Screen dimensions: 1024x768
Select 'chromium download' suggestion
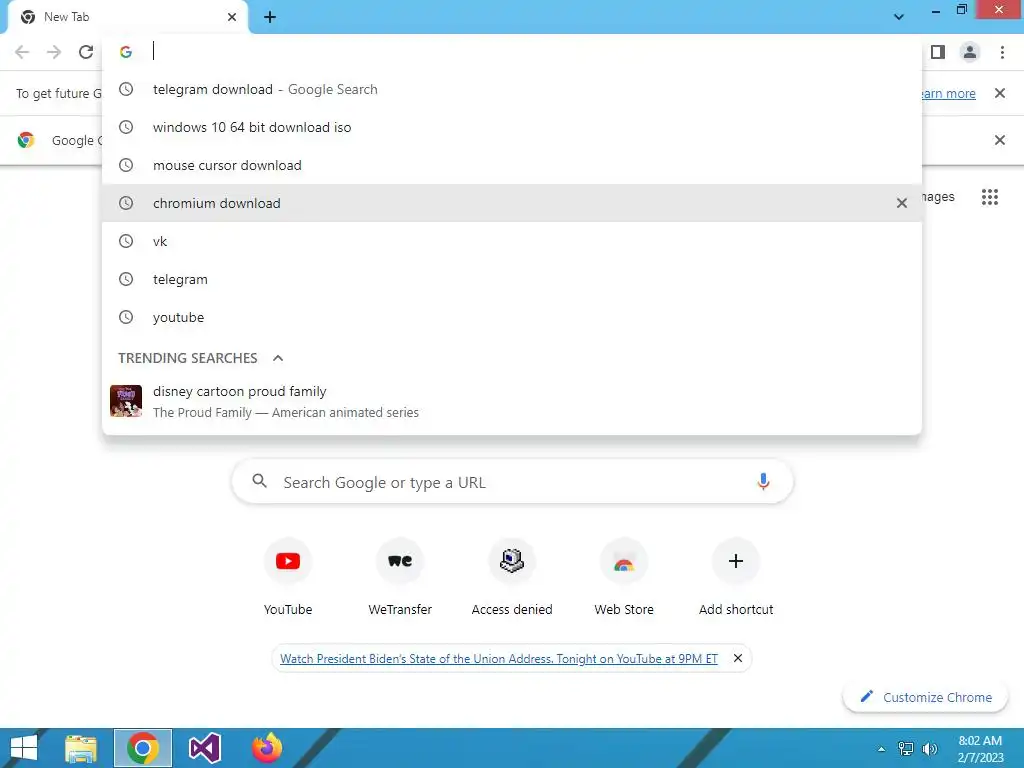(512, 203)
